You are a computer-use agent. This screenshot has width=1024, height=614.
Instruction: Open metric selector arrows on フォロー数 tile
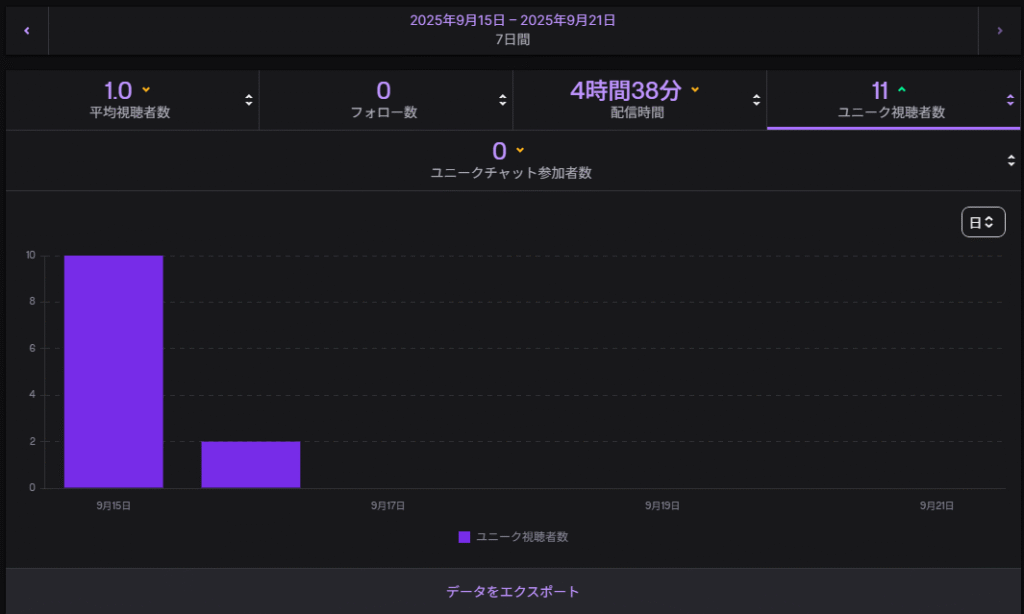[x=502, y=99]
